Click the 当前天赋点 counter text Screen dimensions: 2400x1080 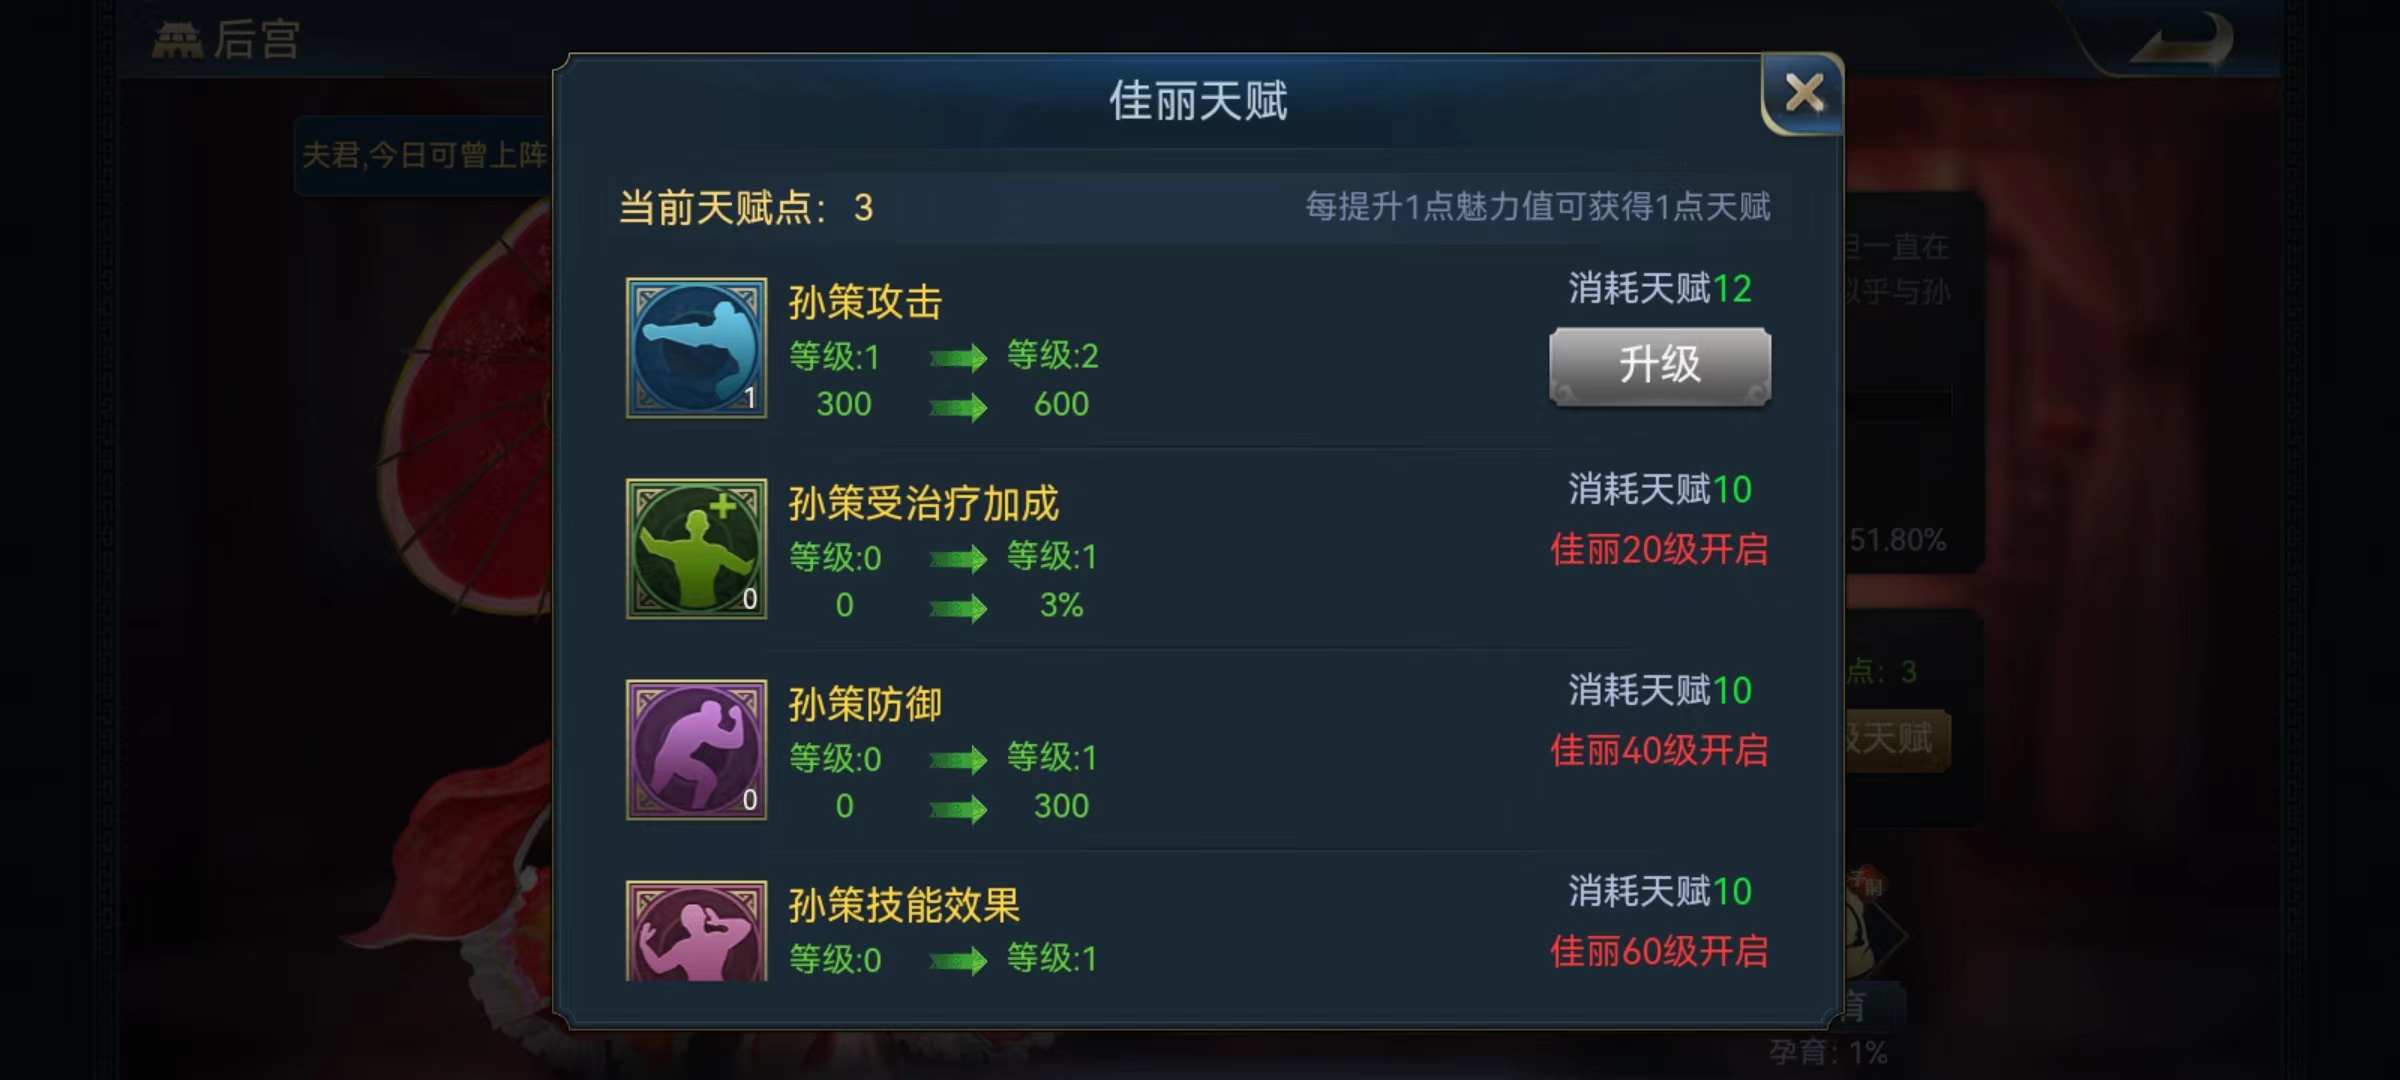click(746, 208)
